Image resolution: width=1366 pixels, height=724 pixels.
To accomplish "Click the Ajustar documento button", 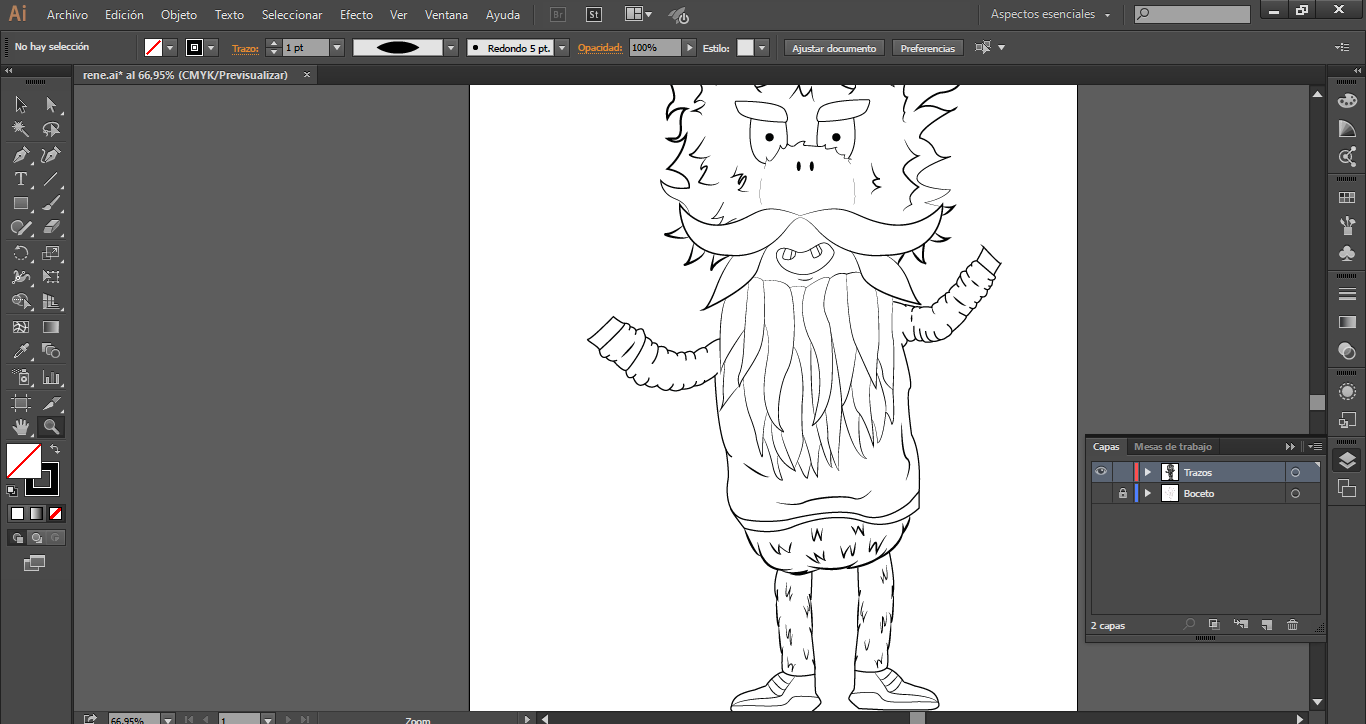I will click(833, 48).
